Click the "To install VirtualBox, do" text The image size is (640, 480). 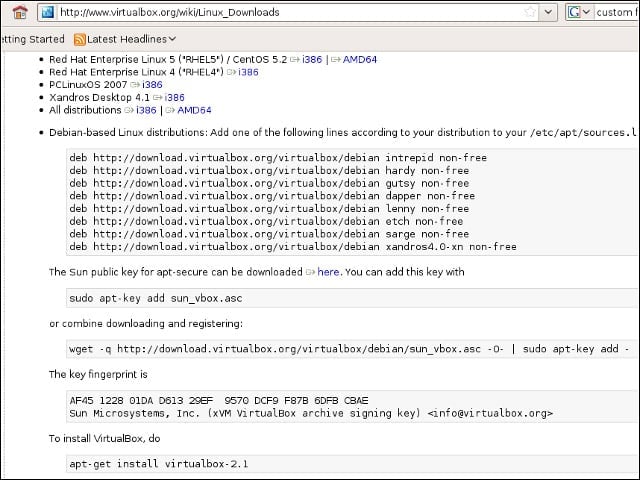[104, 439]
